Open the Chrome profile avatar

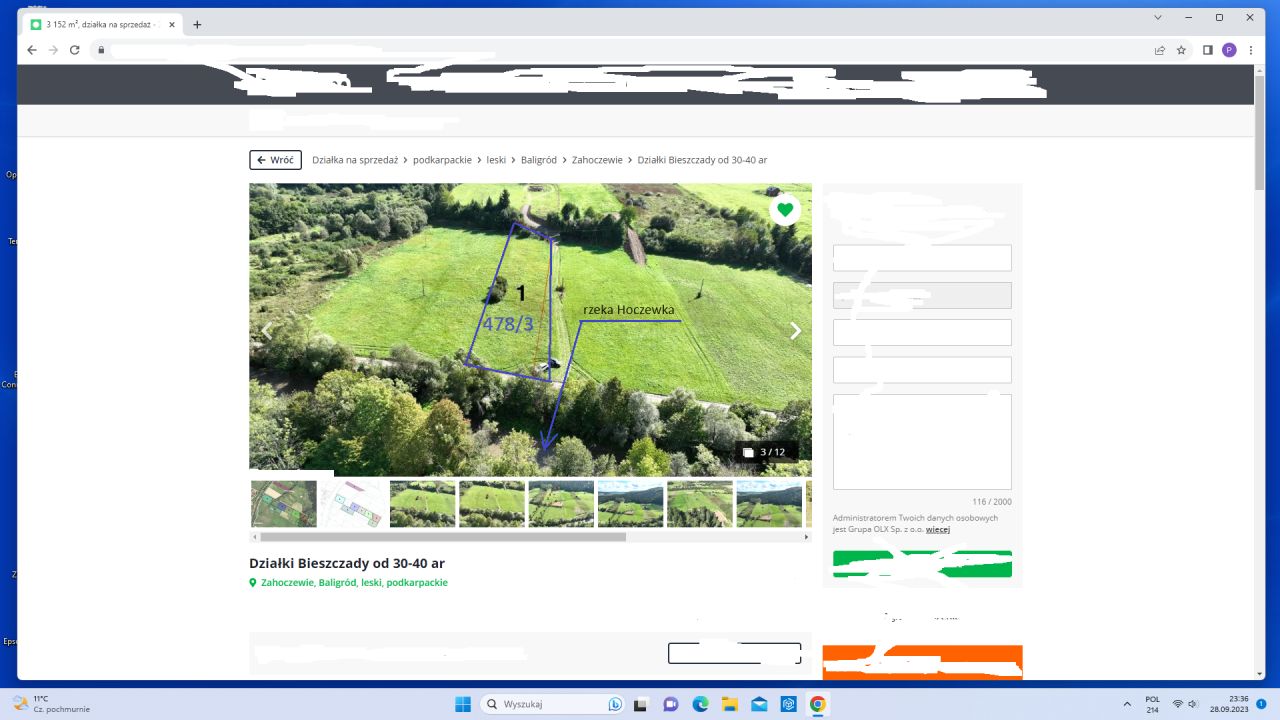click(x=1229, y=50)
